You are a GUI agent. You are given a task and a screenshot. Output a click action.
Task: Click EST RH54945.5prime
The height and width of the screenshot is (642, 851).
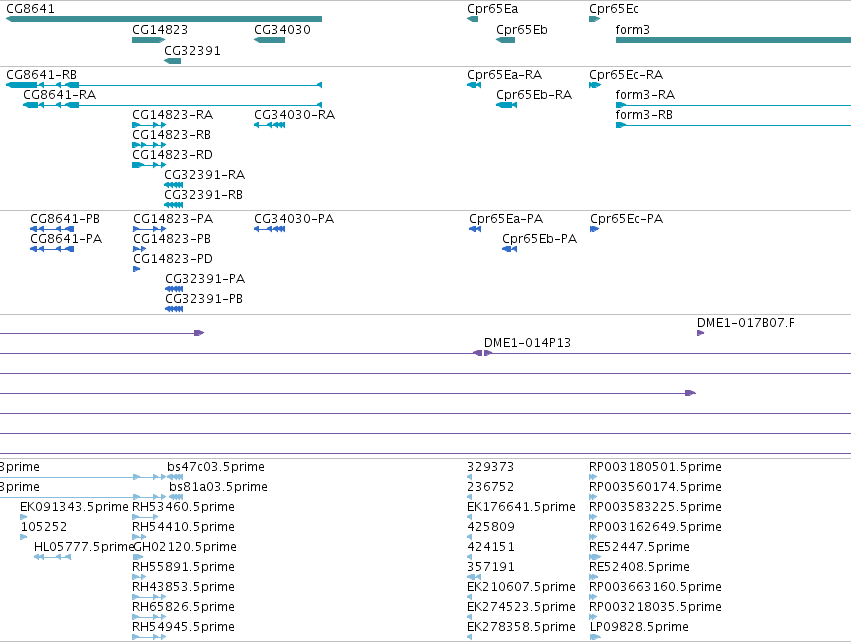149,637
